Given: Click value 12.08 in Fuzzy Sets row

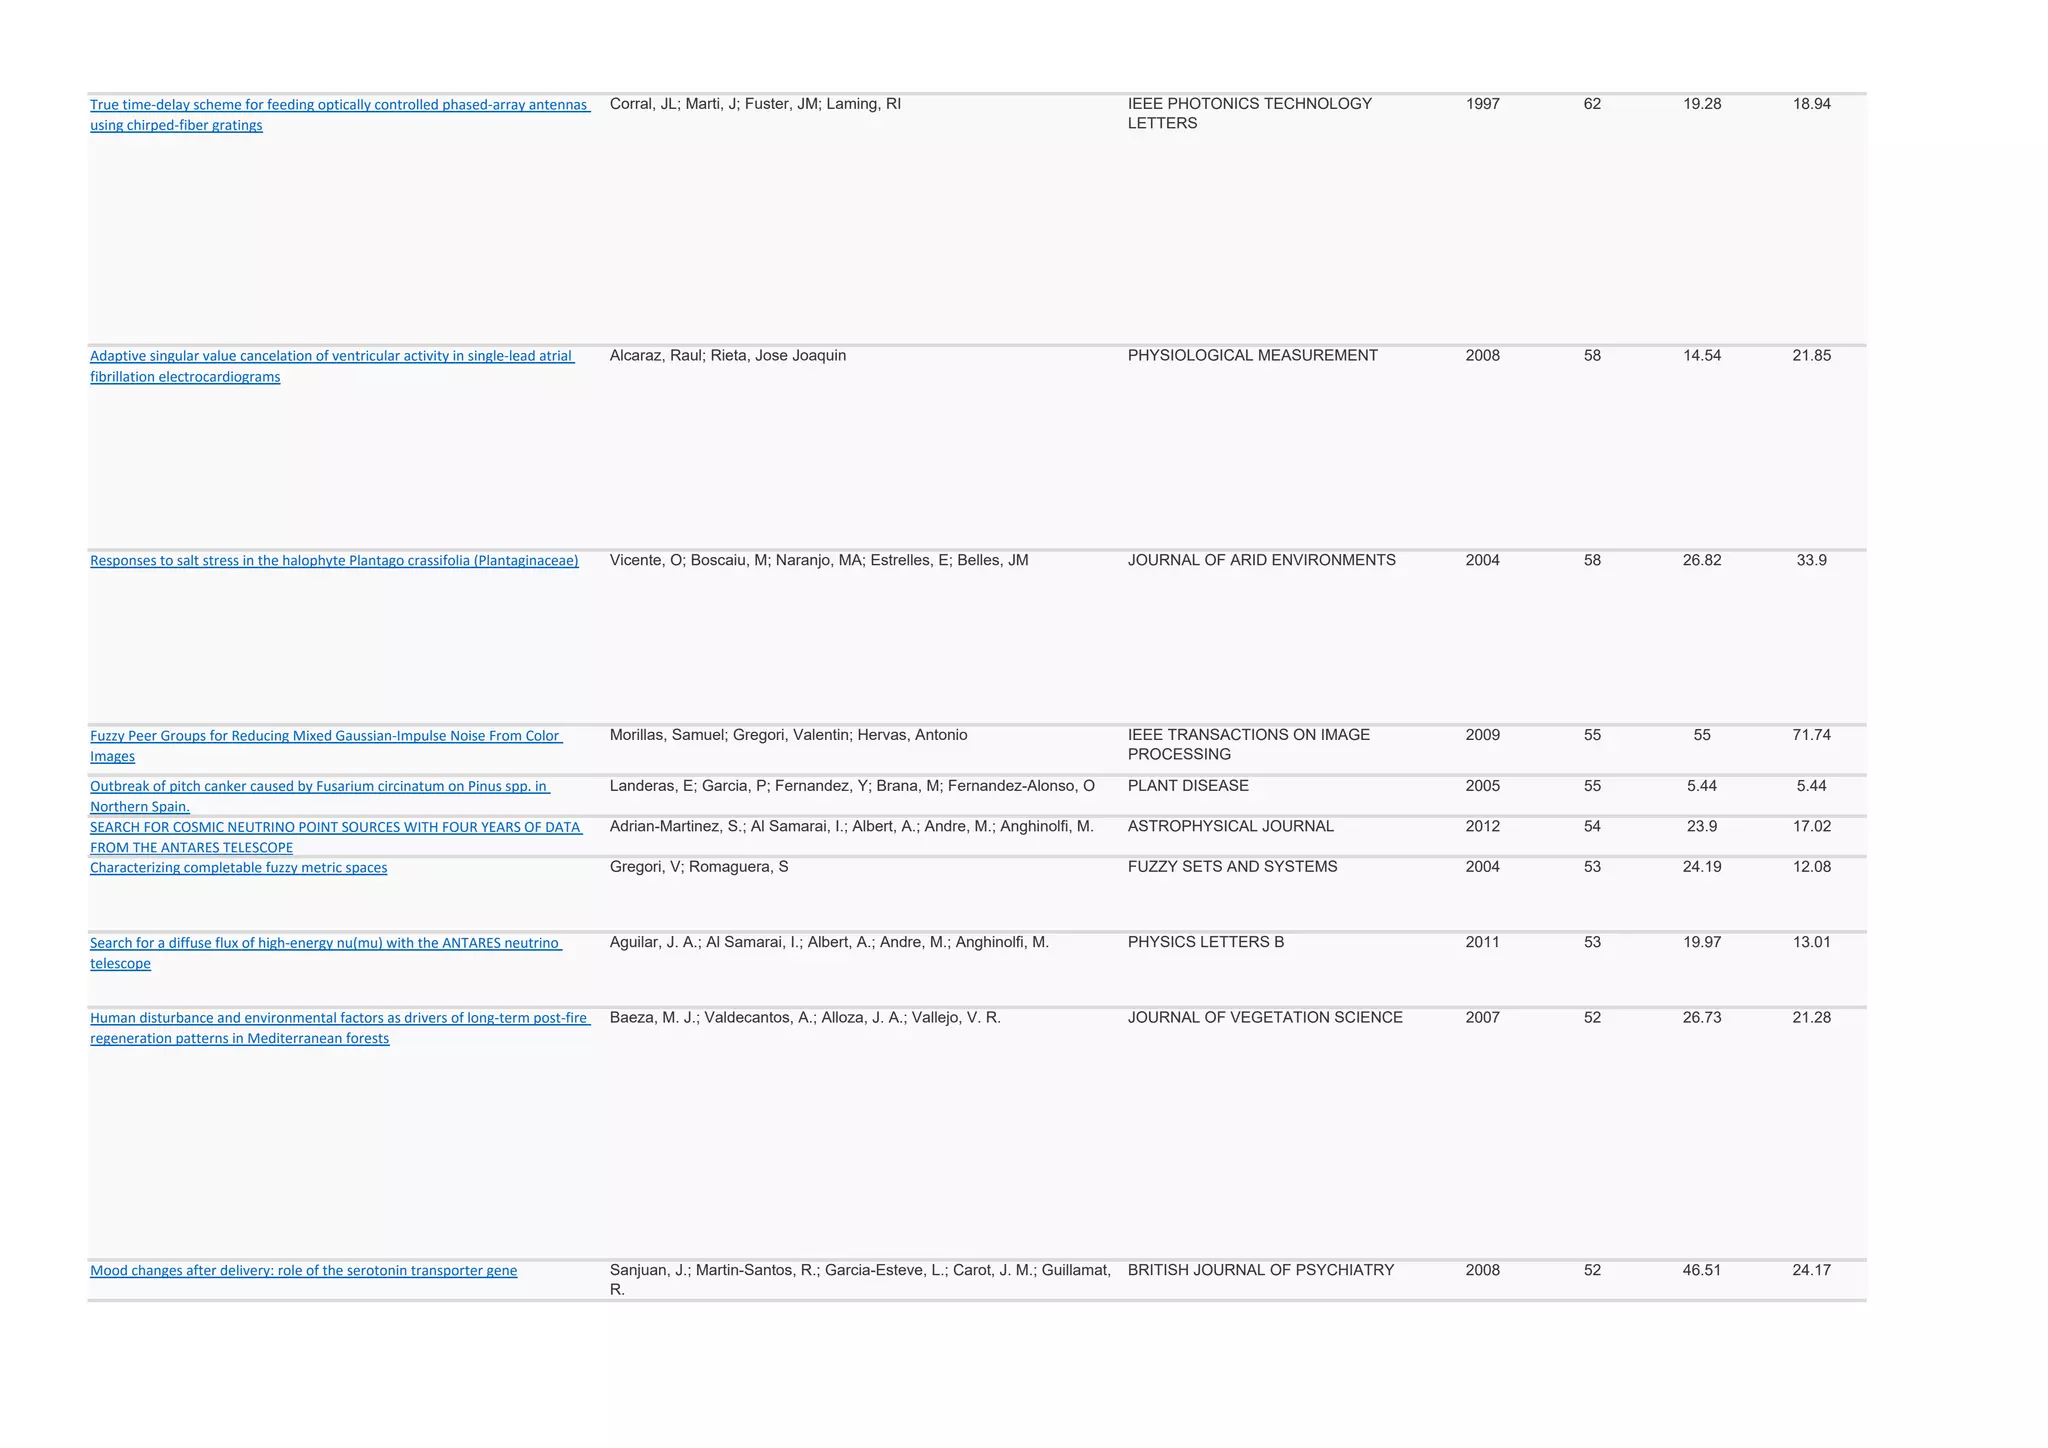Looking at the screenshot, I should pos(1812,867).
